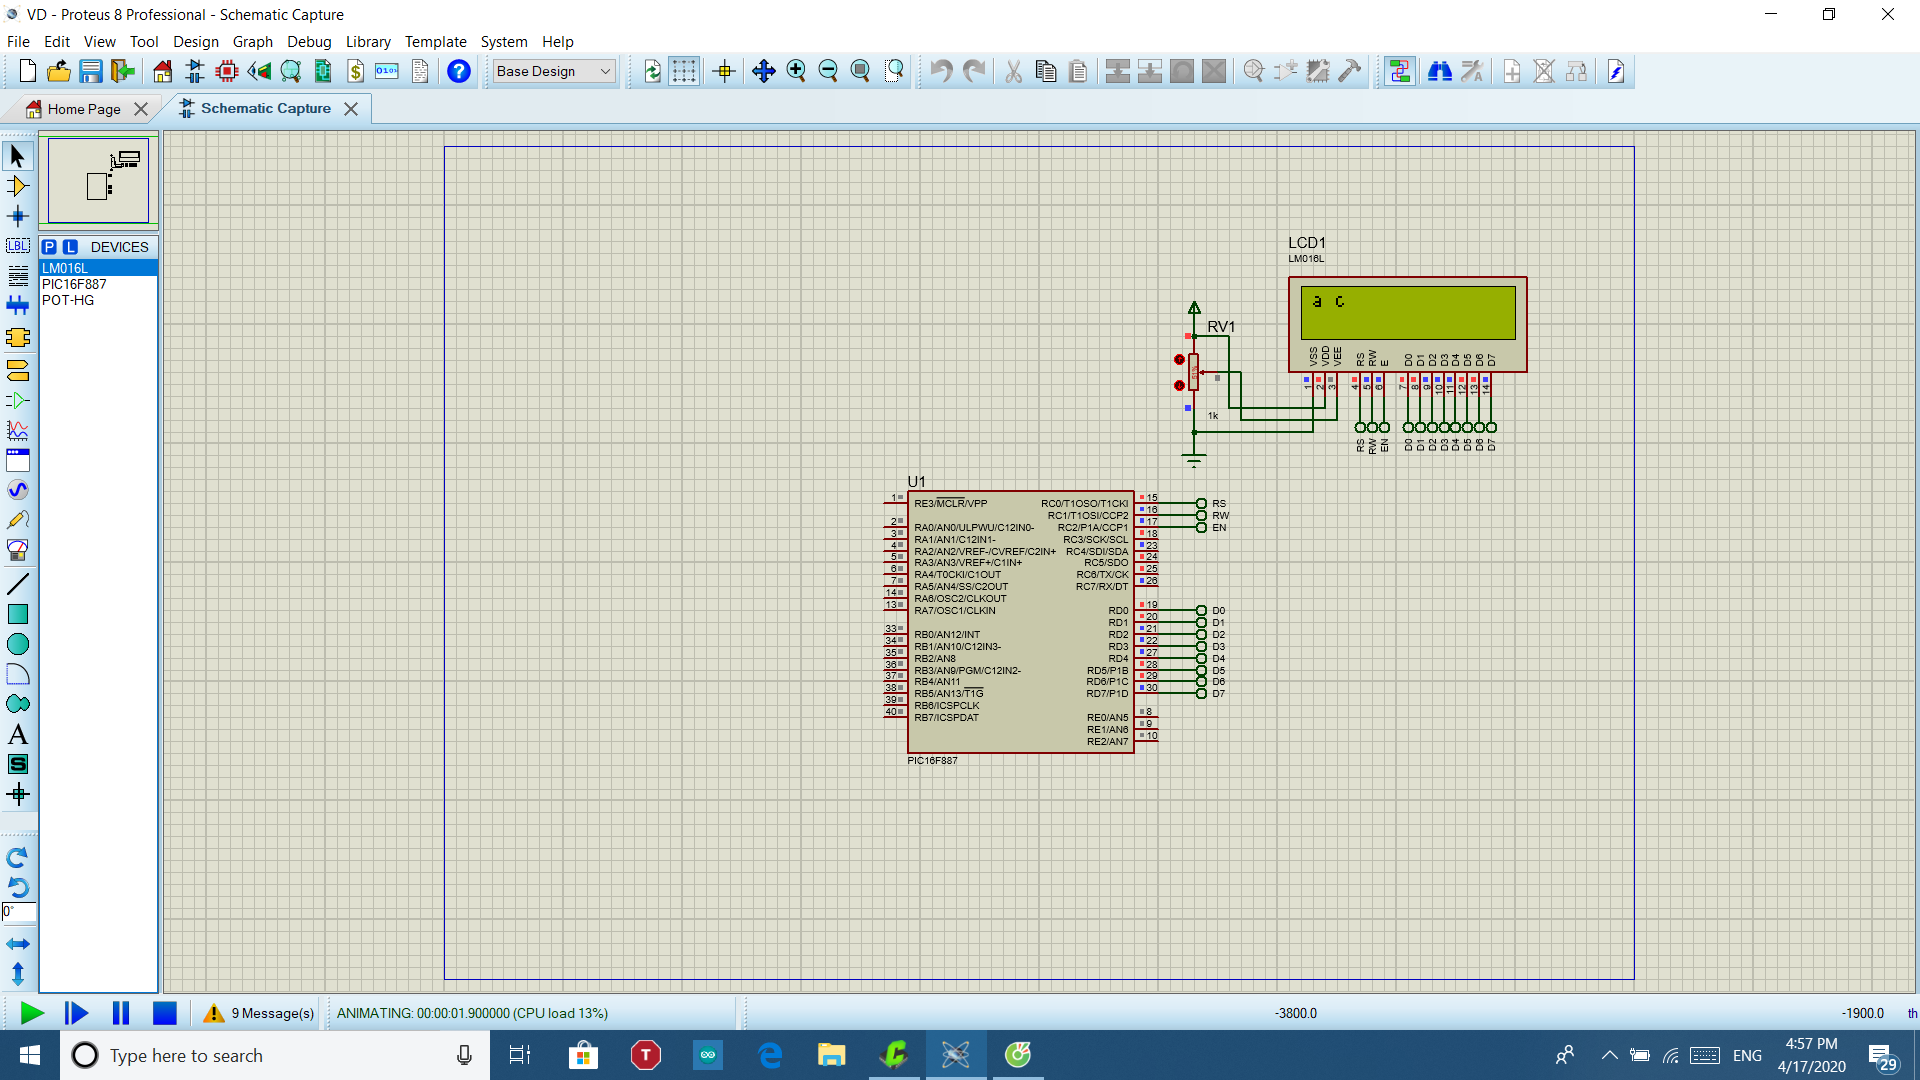The height and width of the screenshot is (1080, 1920).
Task: Select the Selection Mode arrow tool
Action: click(17, 156)
